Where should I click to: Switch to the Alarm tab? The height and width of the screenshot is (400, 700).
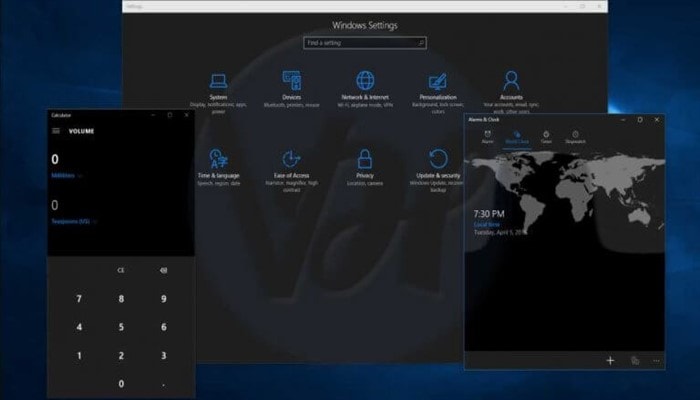pos(488,137)
